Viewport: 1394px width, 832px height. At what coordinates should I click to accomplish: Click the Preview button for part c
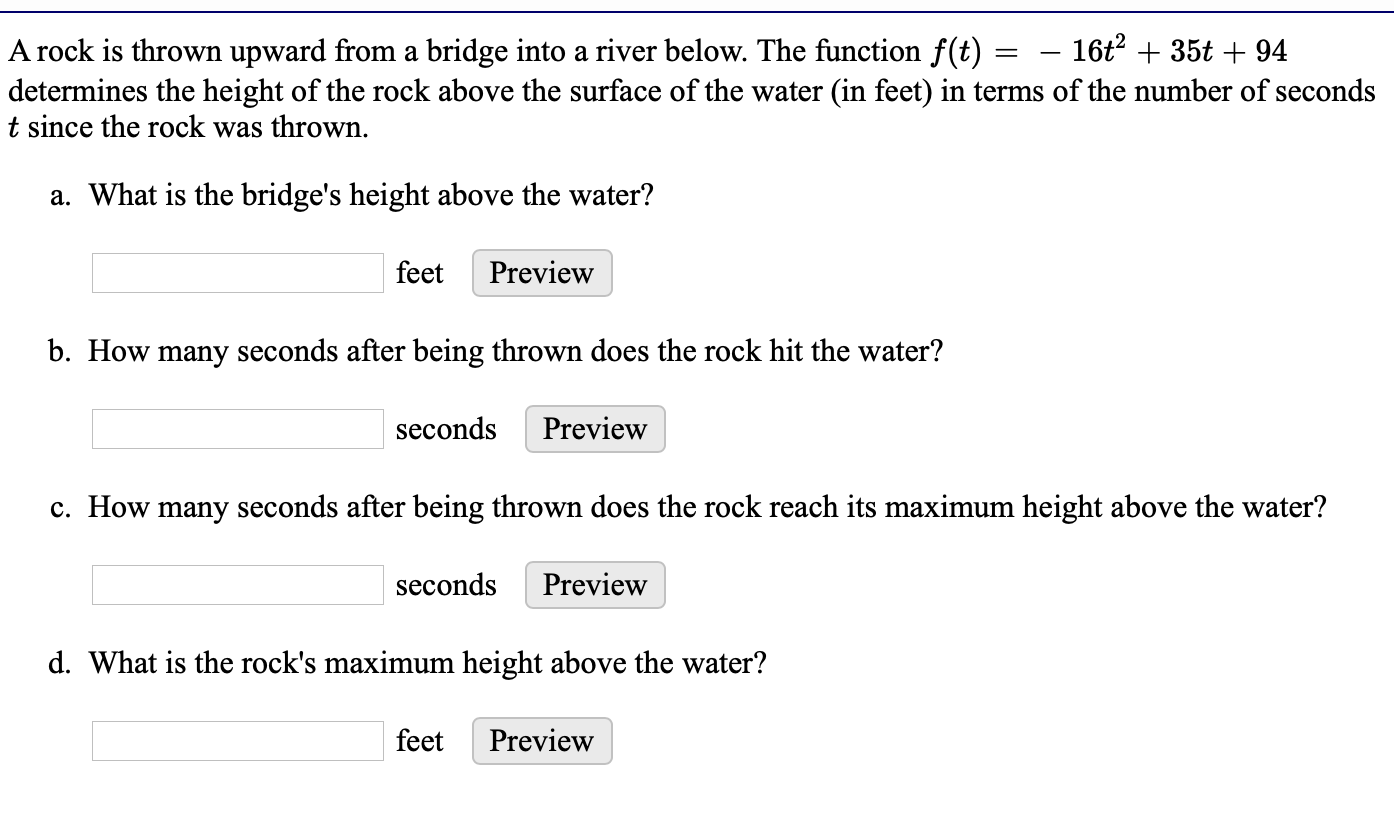[x=594, y=584]
